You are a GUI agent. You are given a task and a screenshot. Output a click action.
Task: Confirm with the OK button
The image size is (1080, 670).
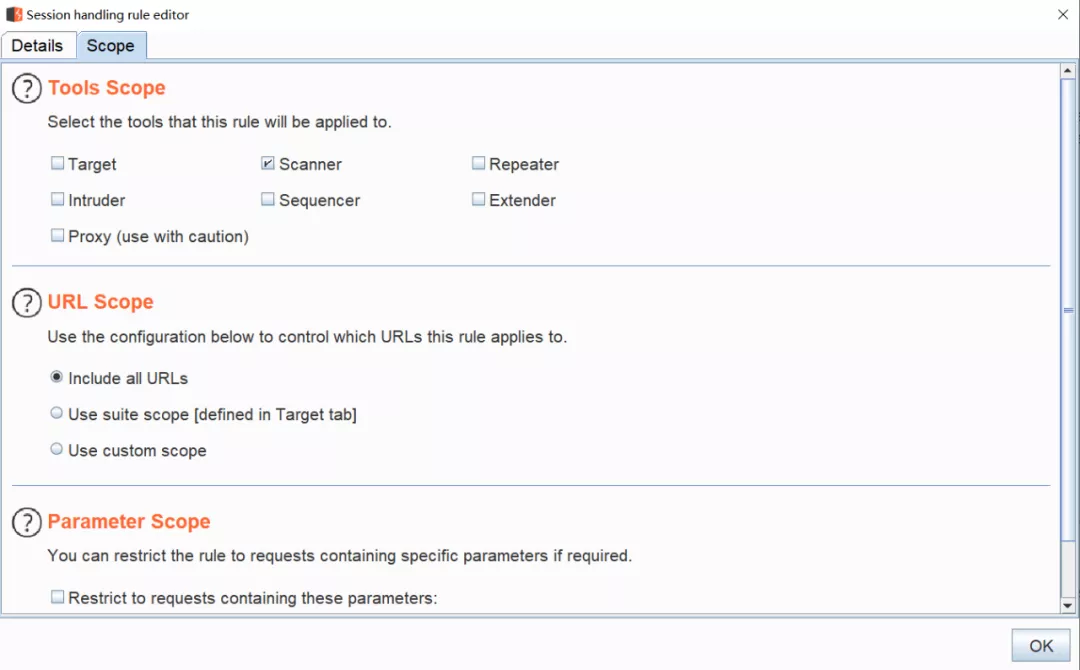coord(1041,646)
